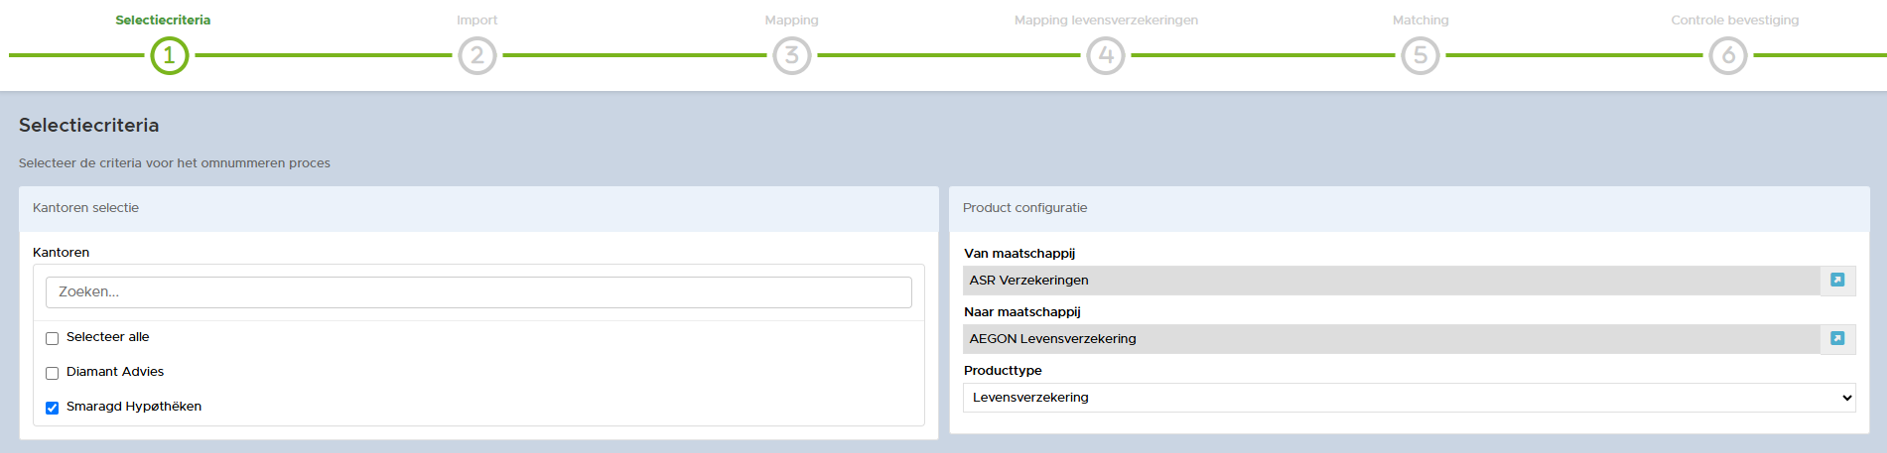1887x453 pixels.
Task: Click step 2 circle for Import
Action: tap(477, 56)
